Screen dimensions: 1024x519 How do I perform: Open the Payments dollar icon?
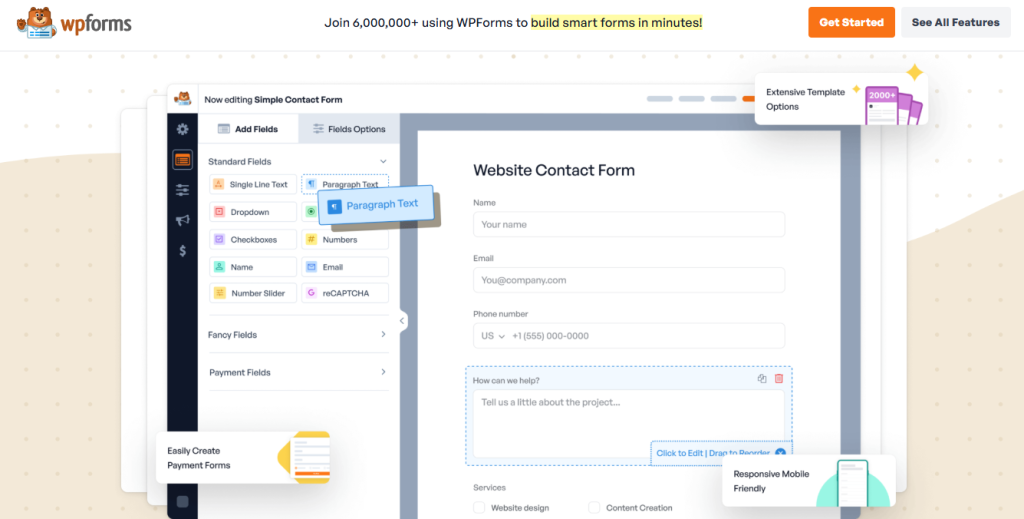click(182, 251)
